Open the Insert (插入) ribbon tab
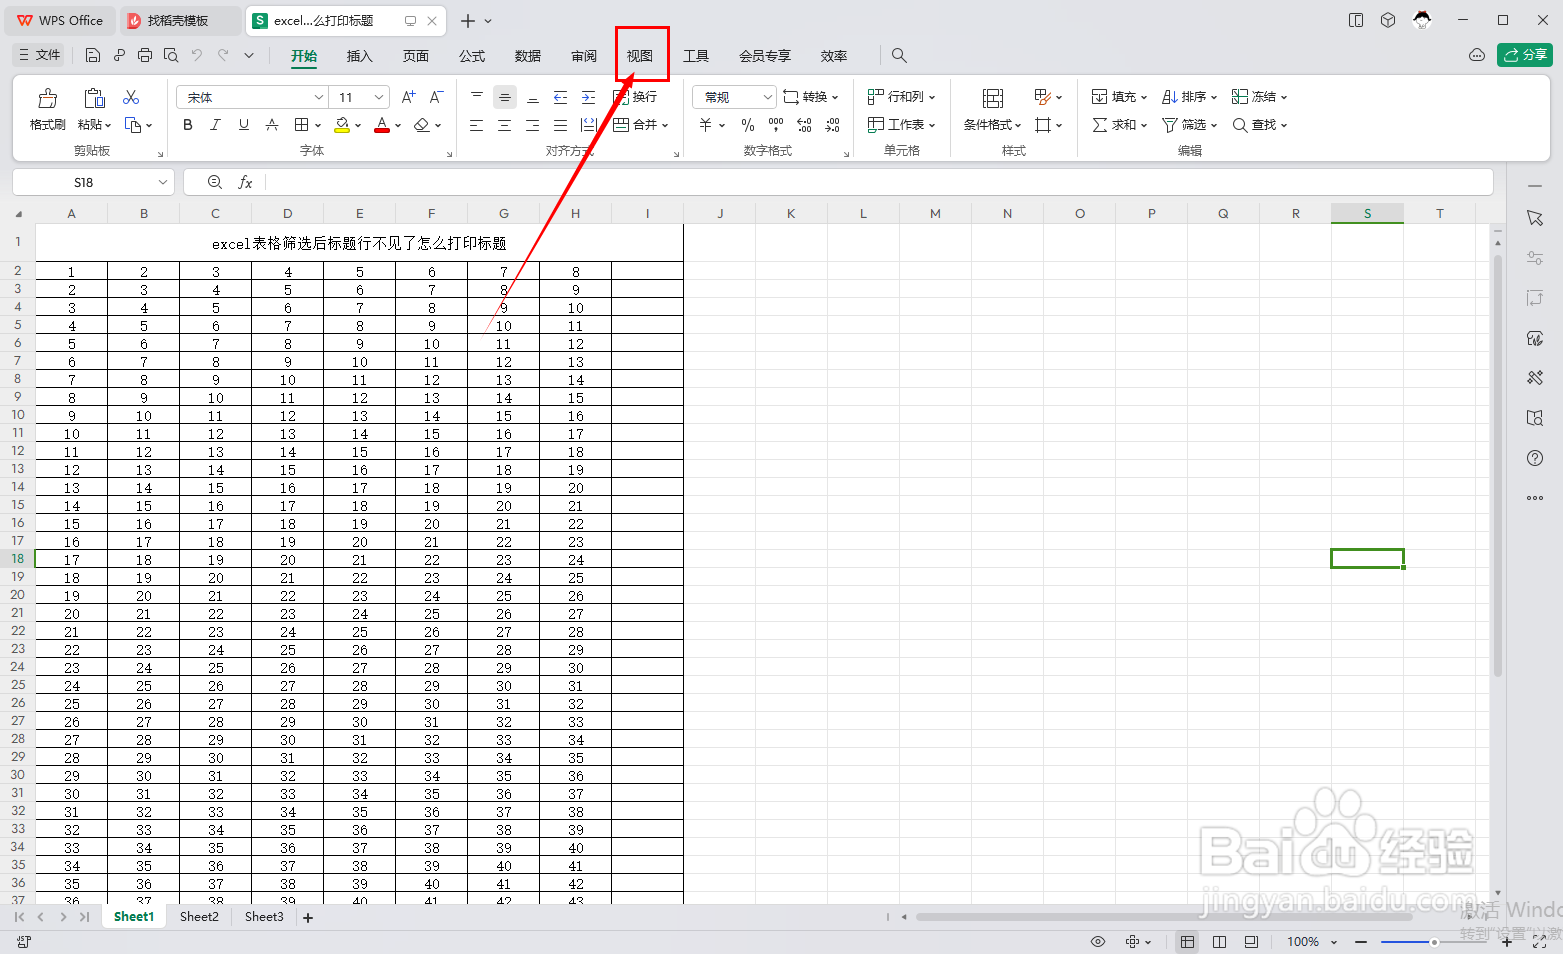Screen dimensions: 1563x954 click(x=360, y=56)
